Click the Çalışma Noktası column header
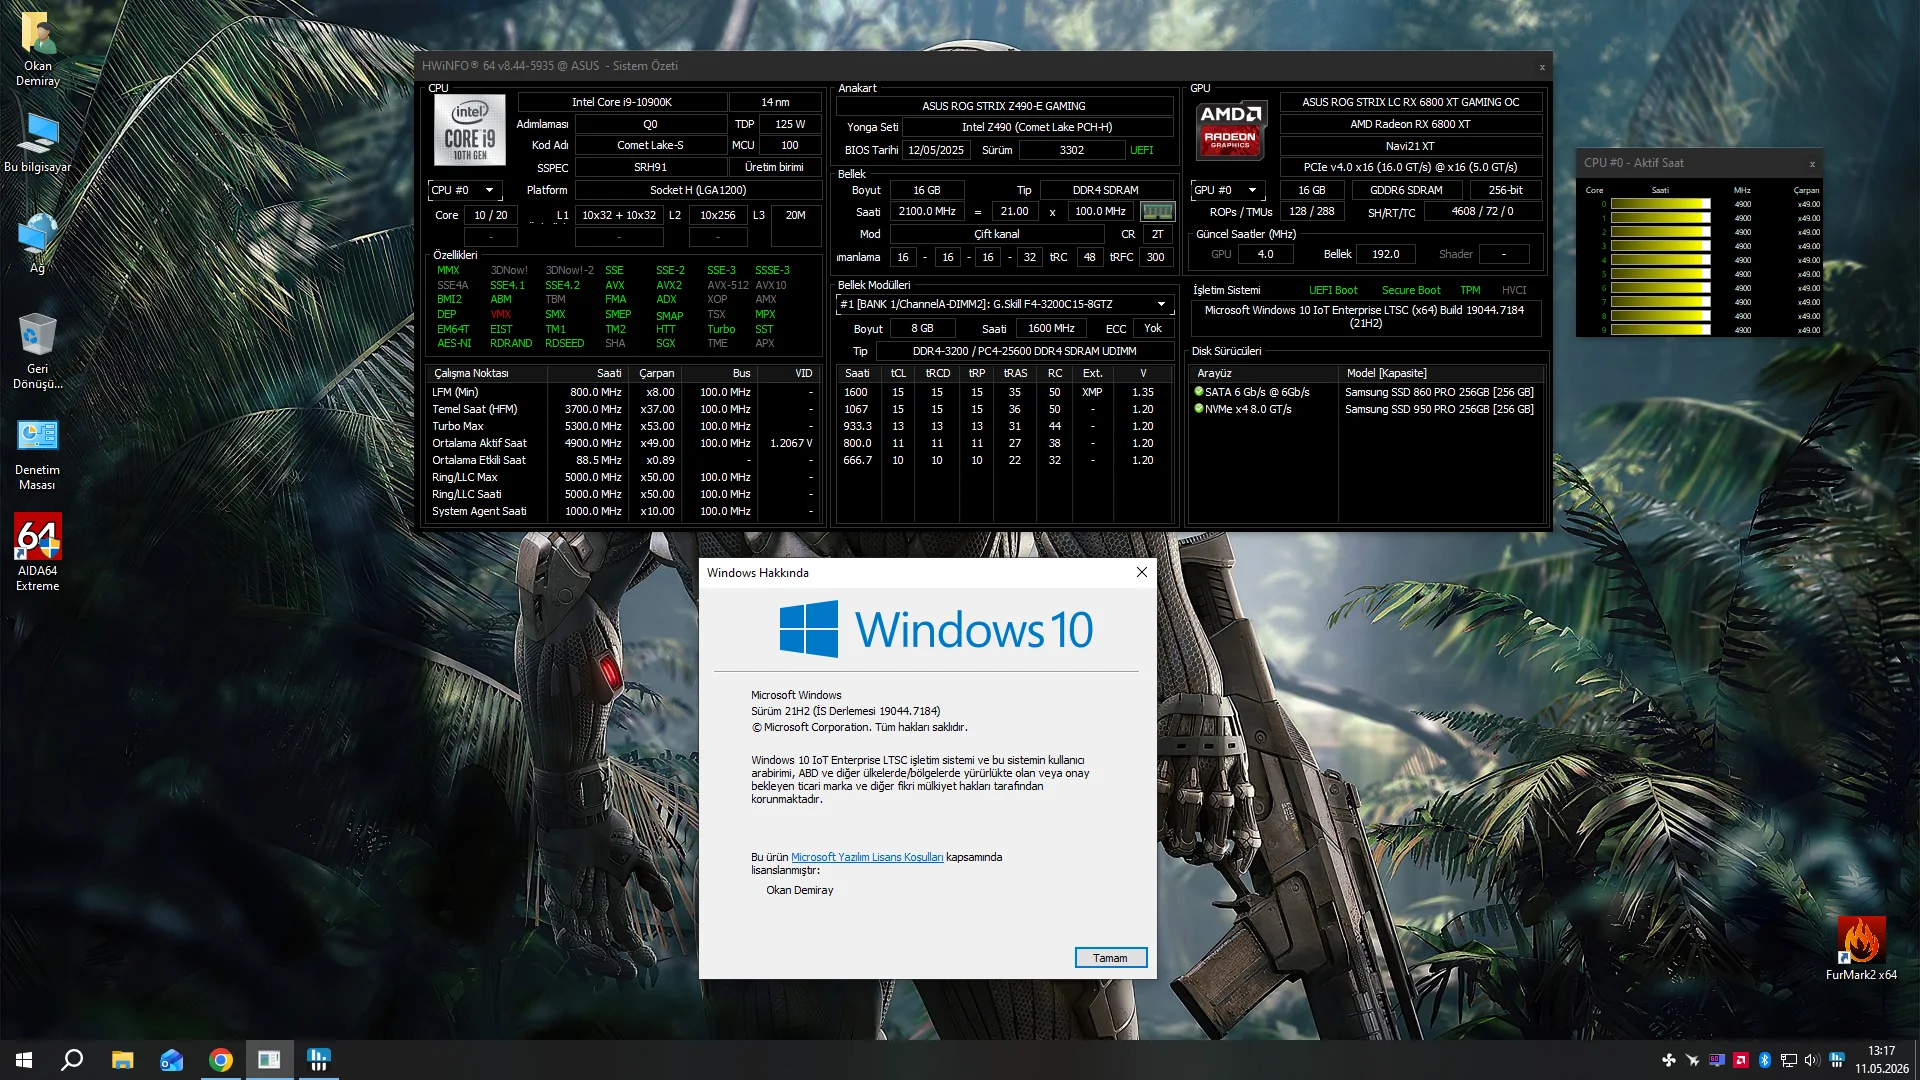 click(x=486, y=373)
